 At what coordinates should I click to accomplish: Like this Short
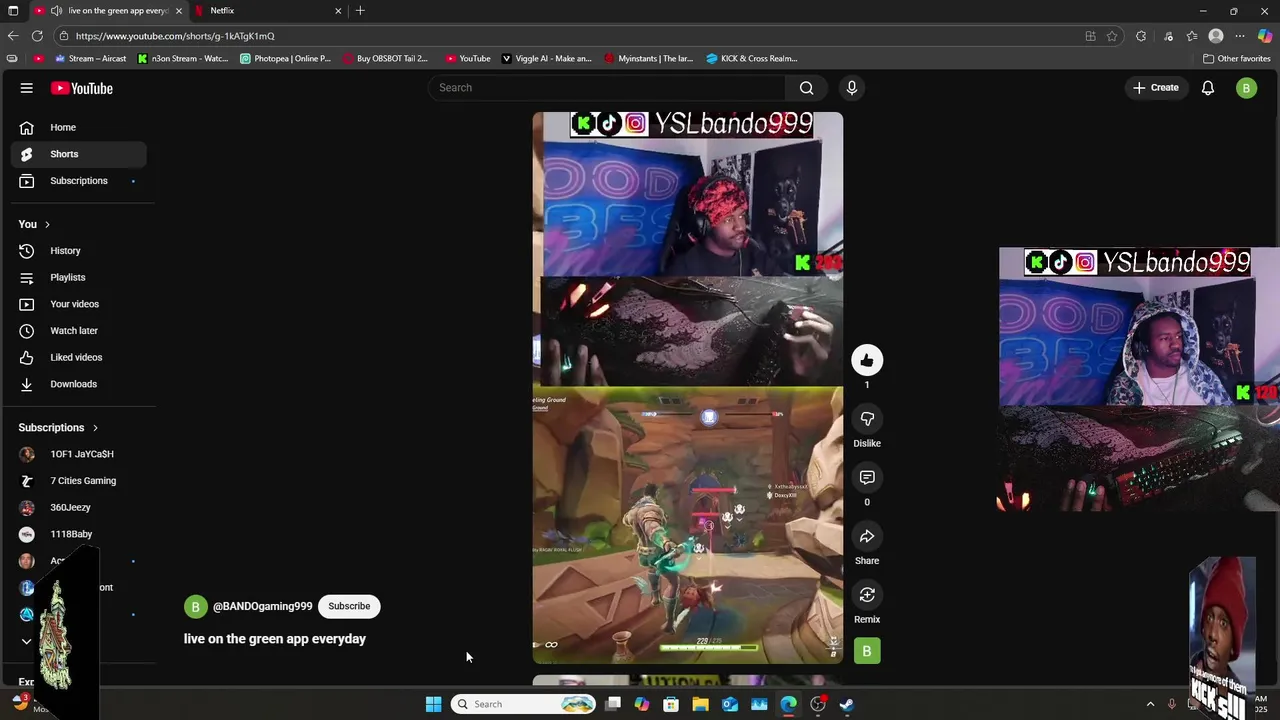(x=867, y=360)
